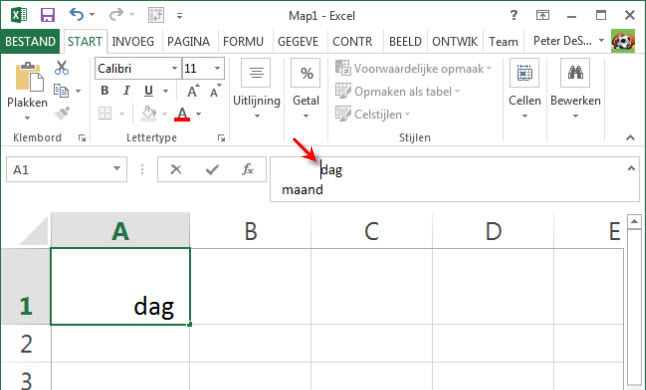The width and height of the screenshot is (646, 390).
Task: Expand the Name Box dropdown arrow
Action: click(x=117, y=168)
